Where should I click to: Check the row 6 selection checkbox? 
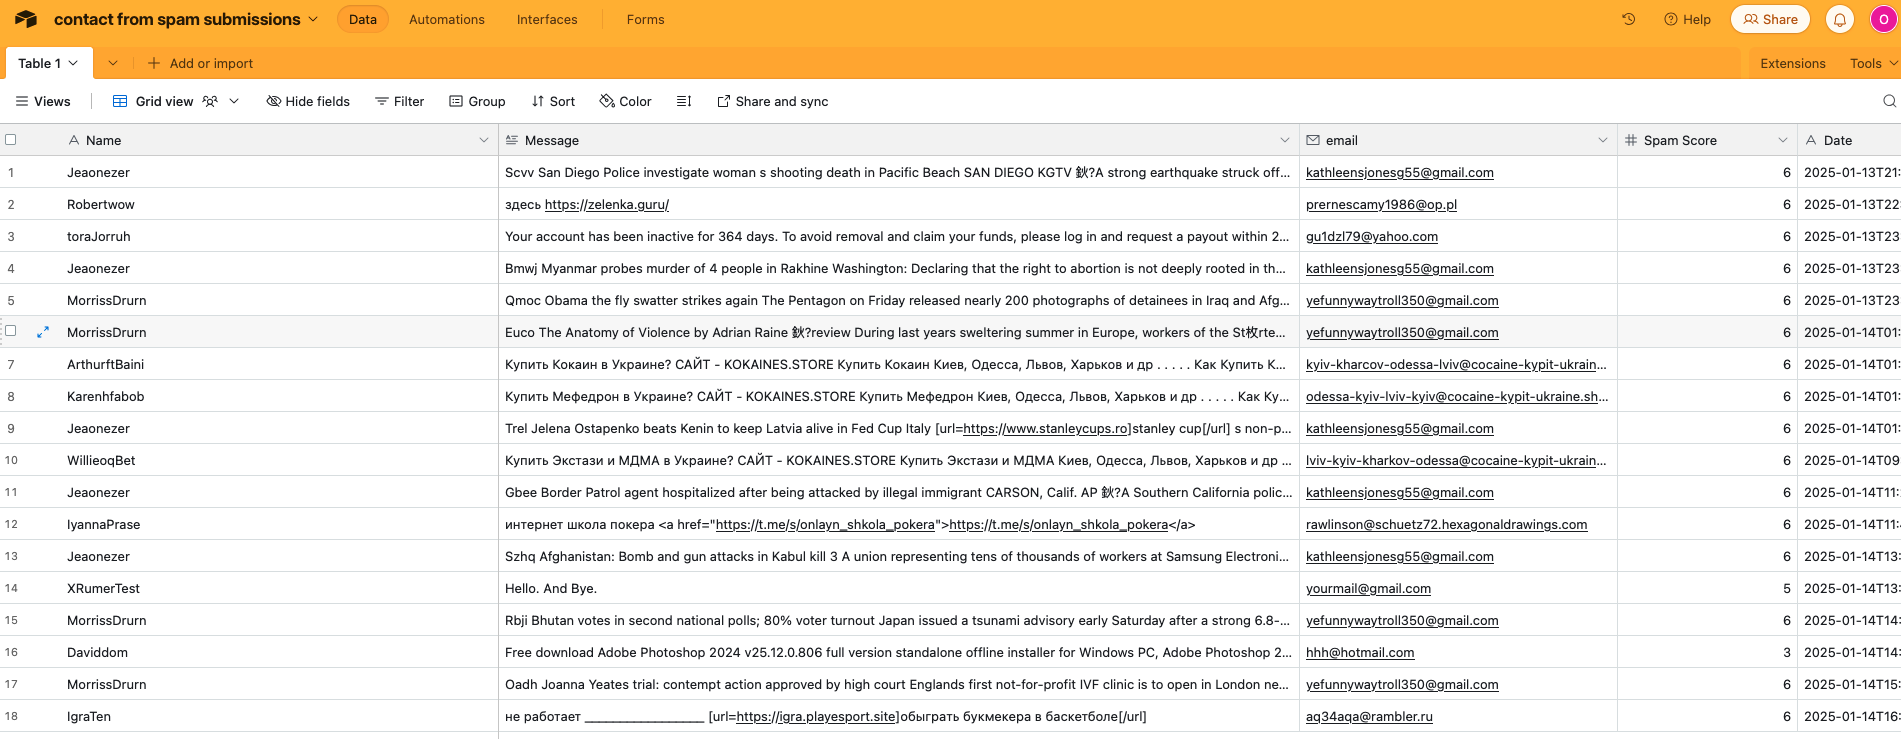pos(11,331)
